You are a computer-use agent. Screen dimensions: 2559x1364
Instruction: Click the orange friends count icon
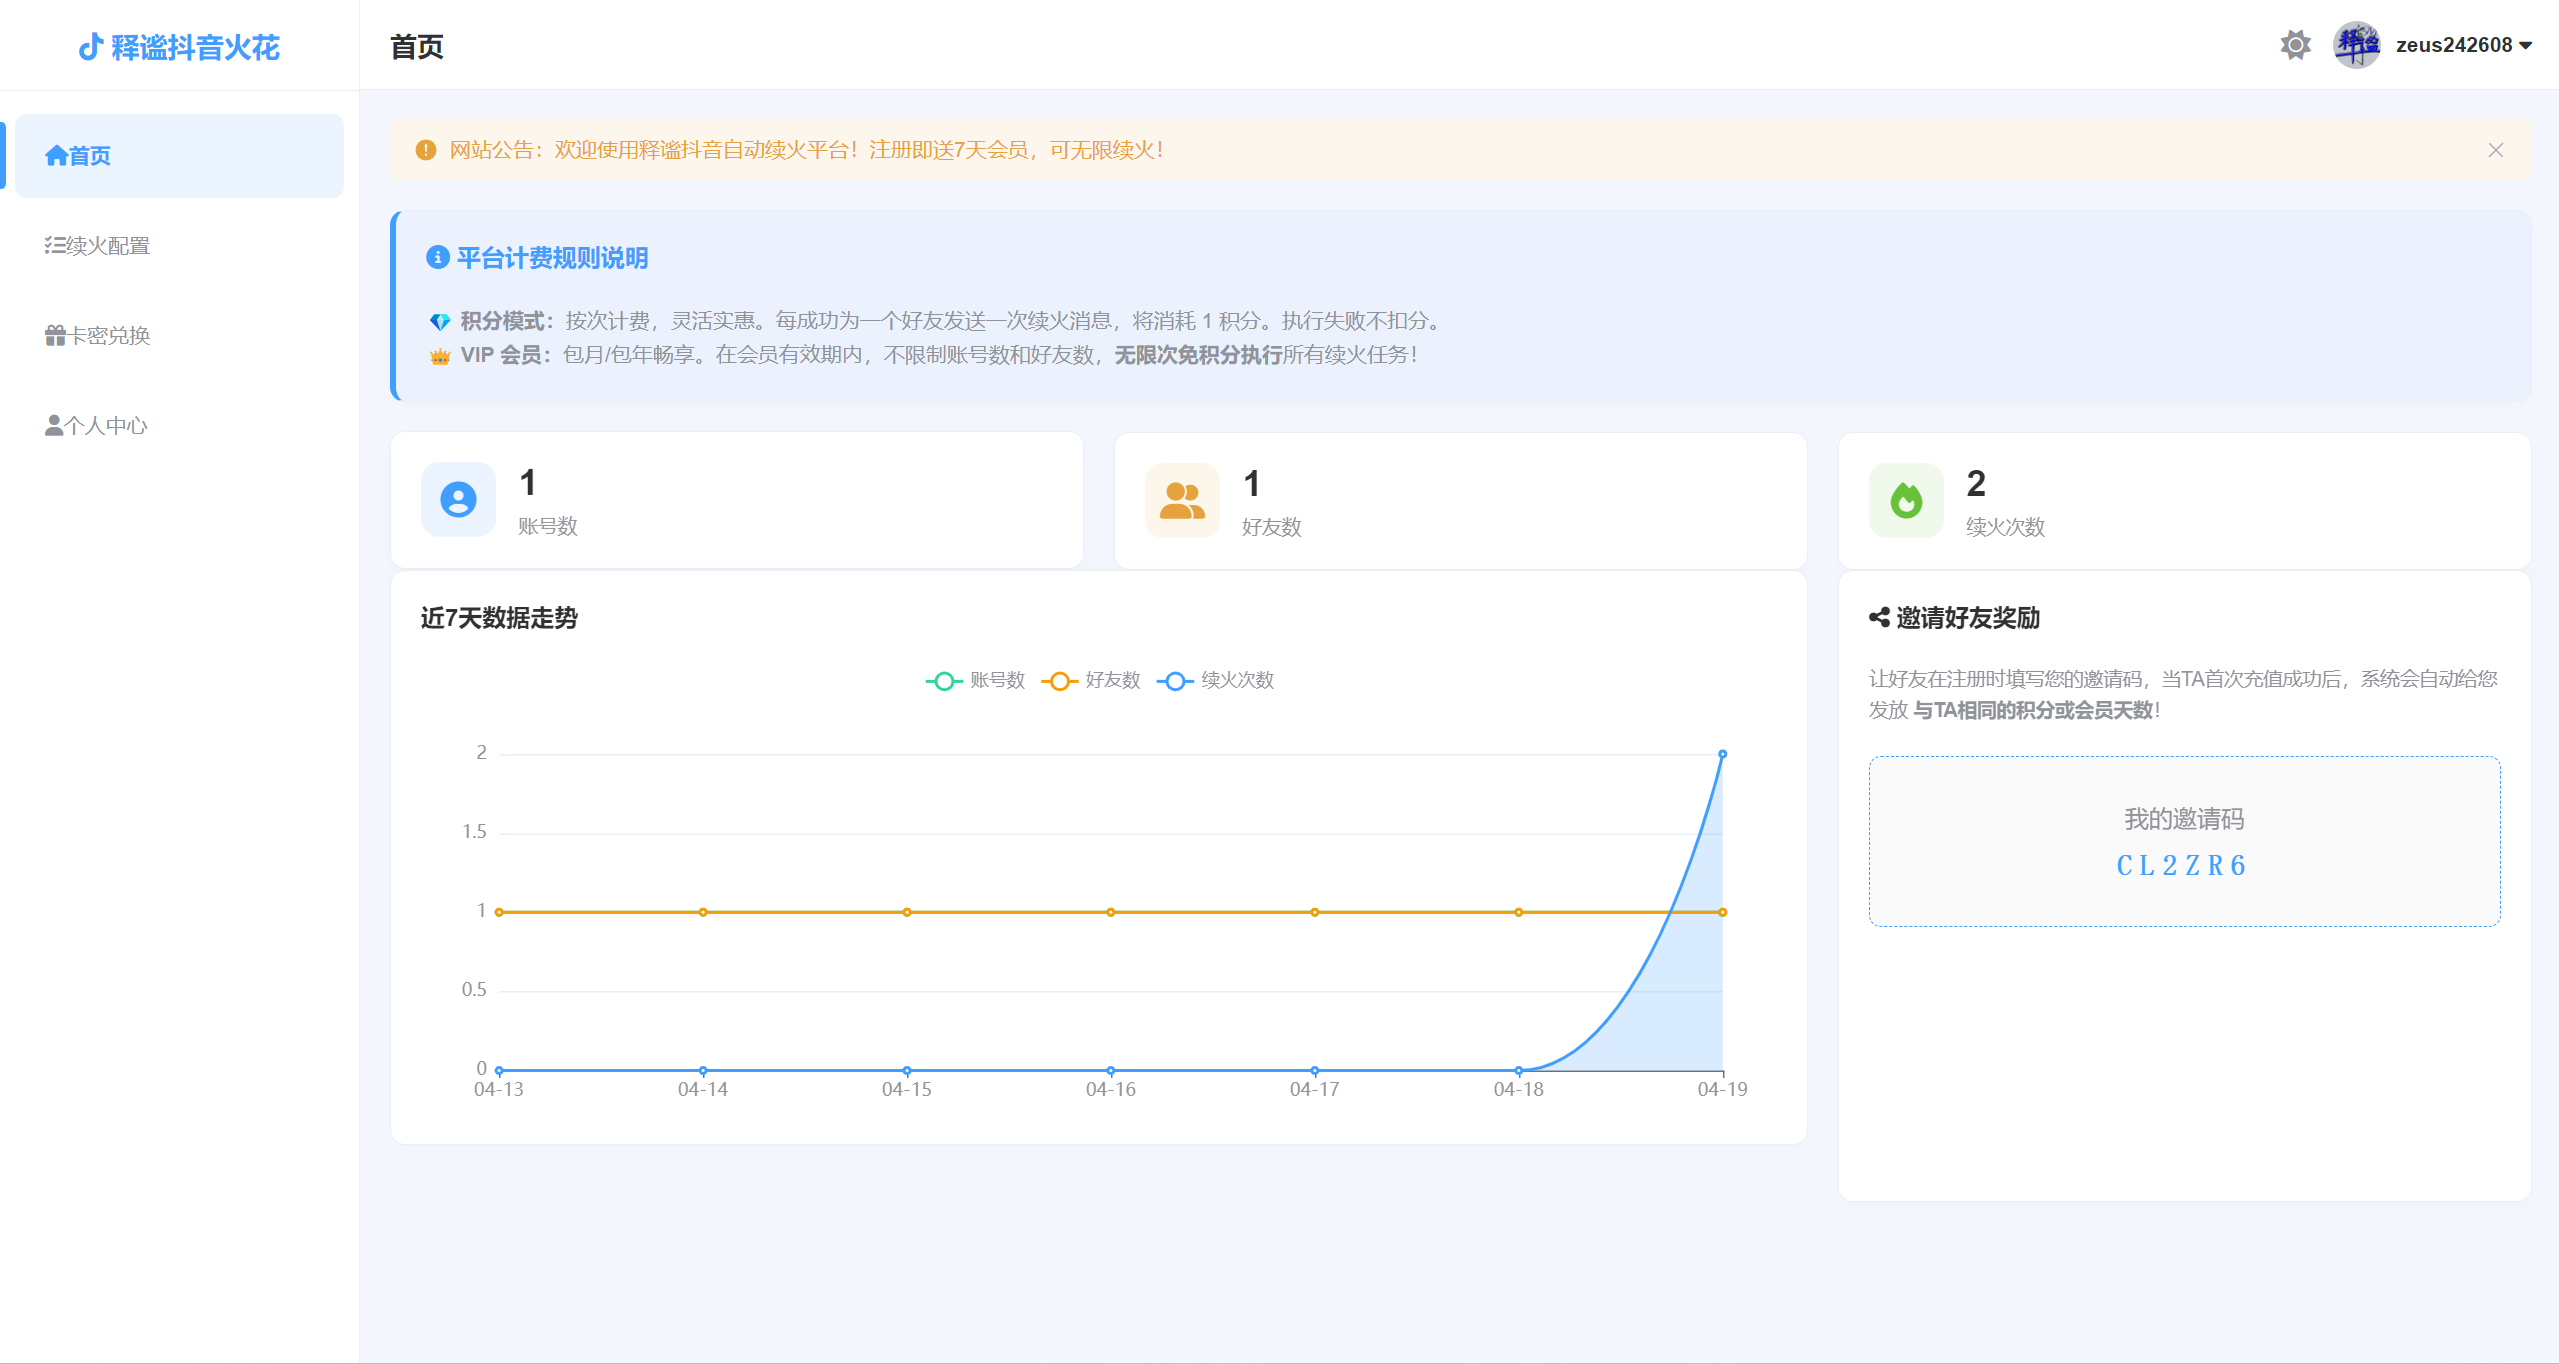[x=1182, y=500]
